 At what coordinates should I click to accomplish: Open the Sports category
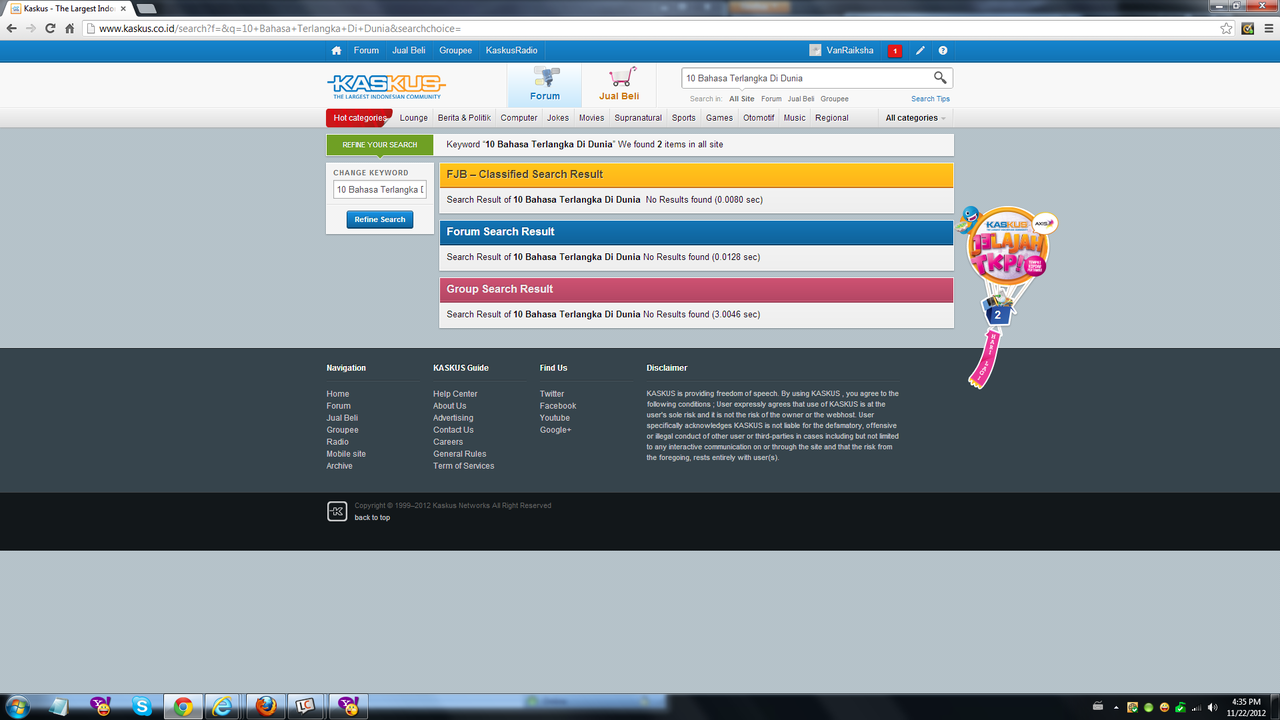click(x=684, y=118)
